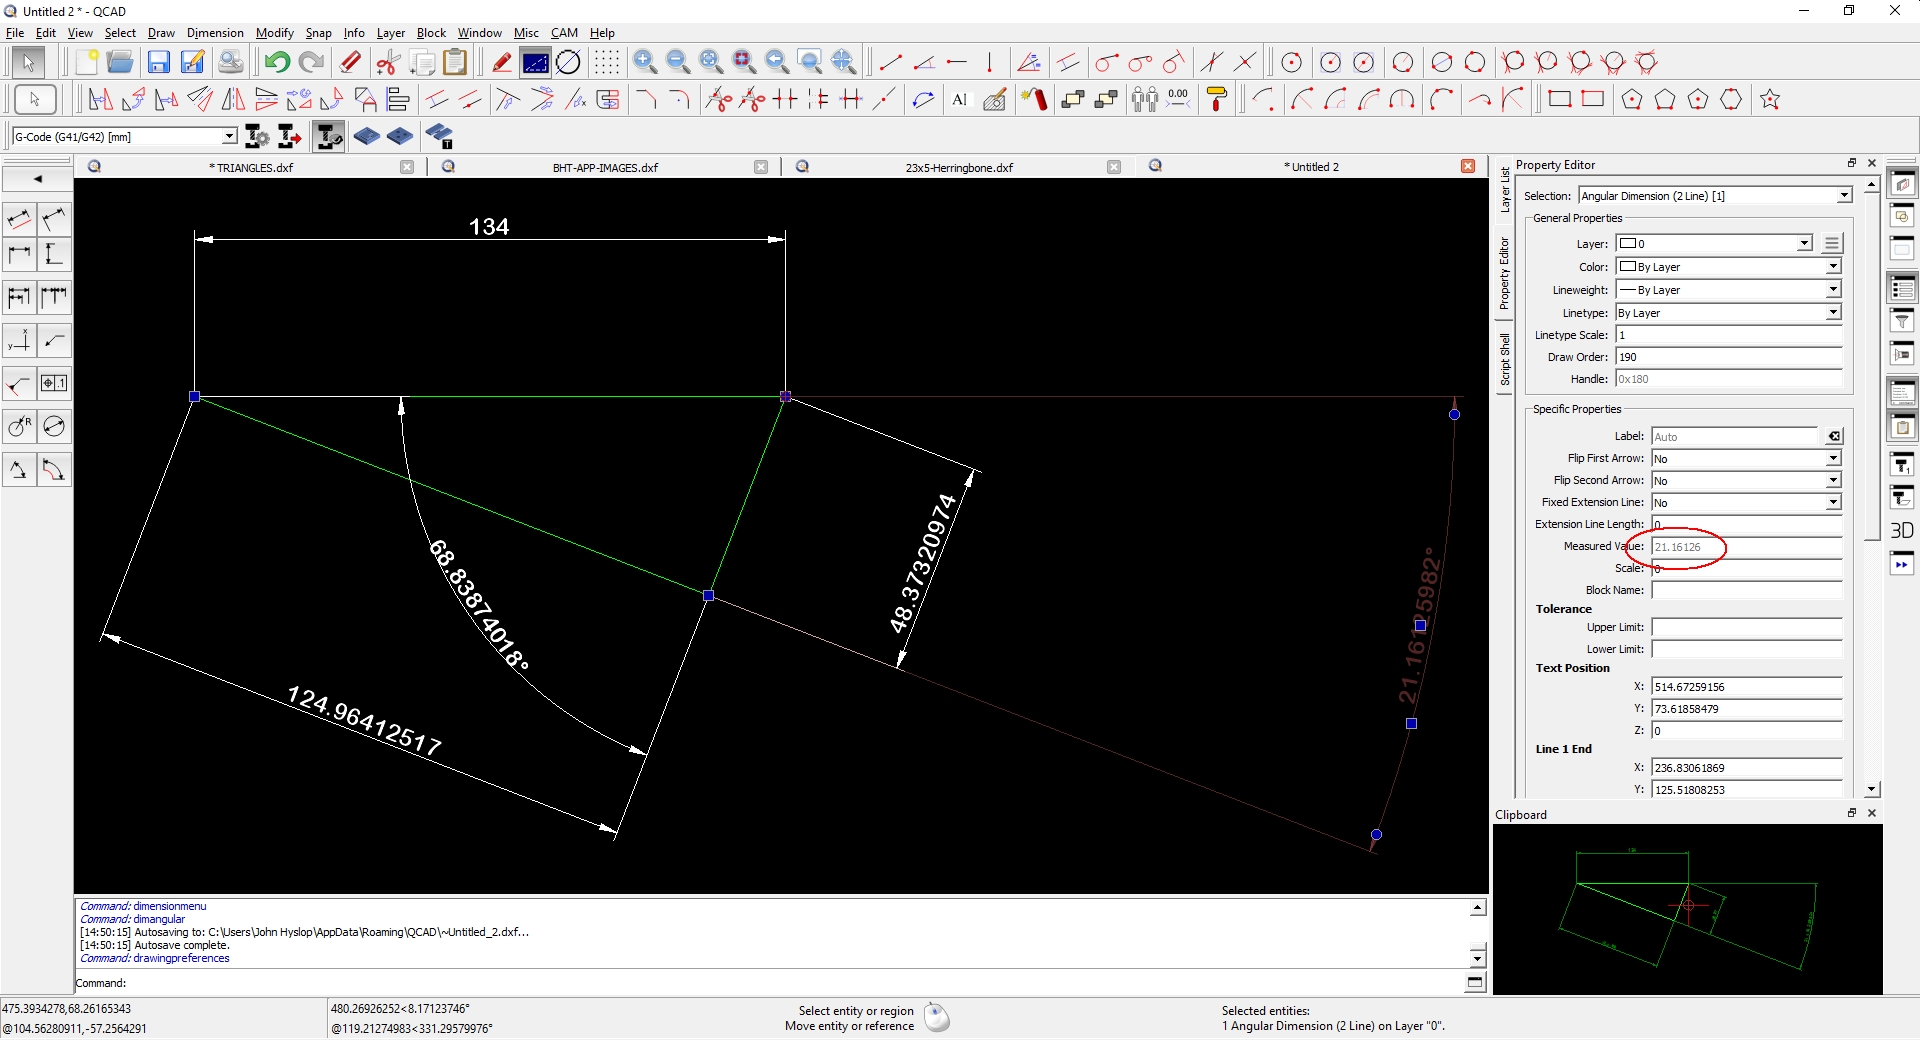
Task: Undock the Property Editor panel
Action: click(1852, 163)
